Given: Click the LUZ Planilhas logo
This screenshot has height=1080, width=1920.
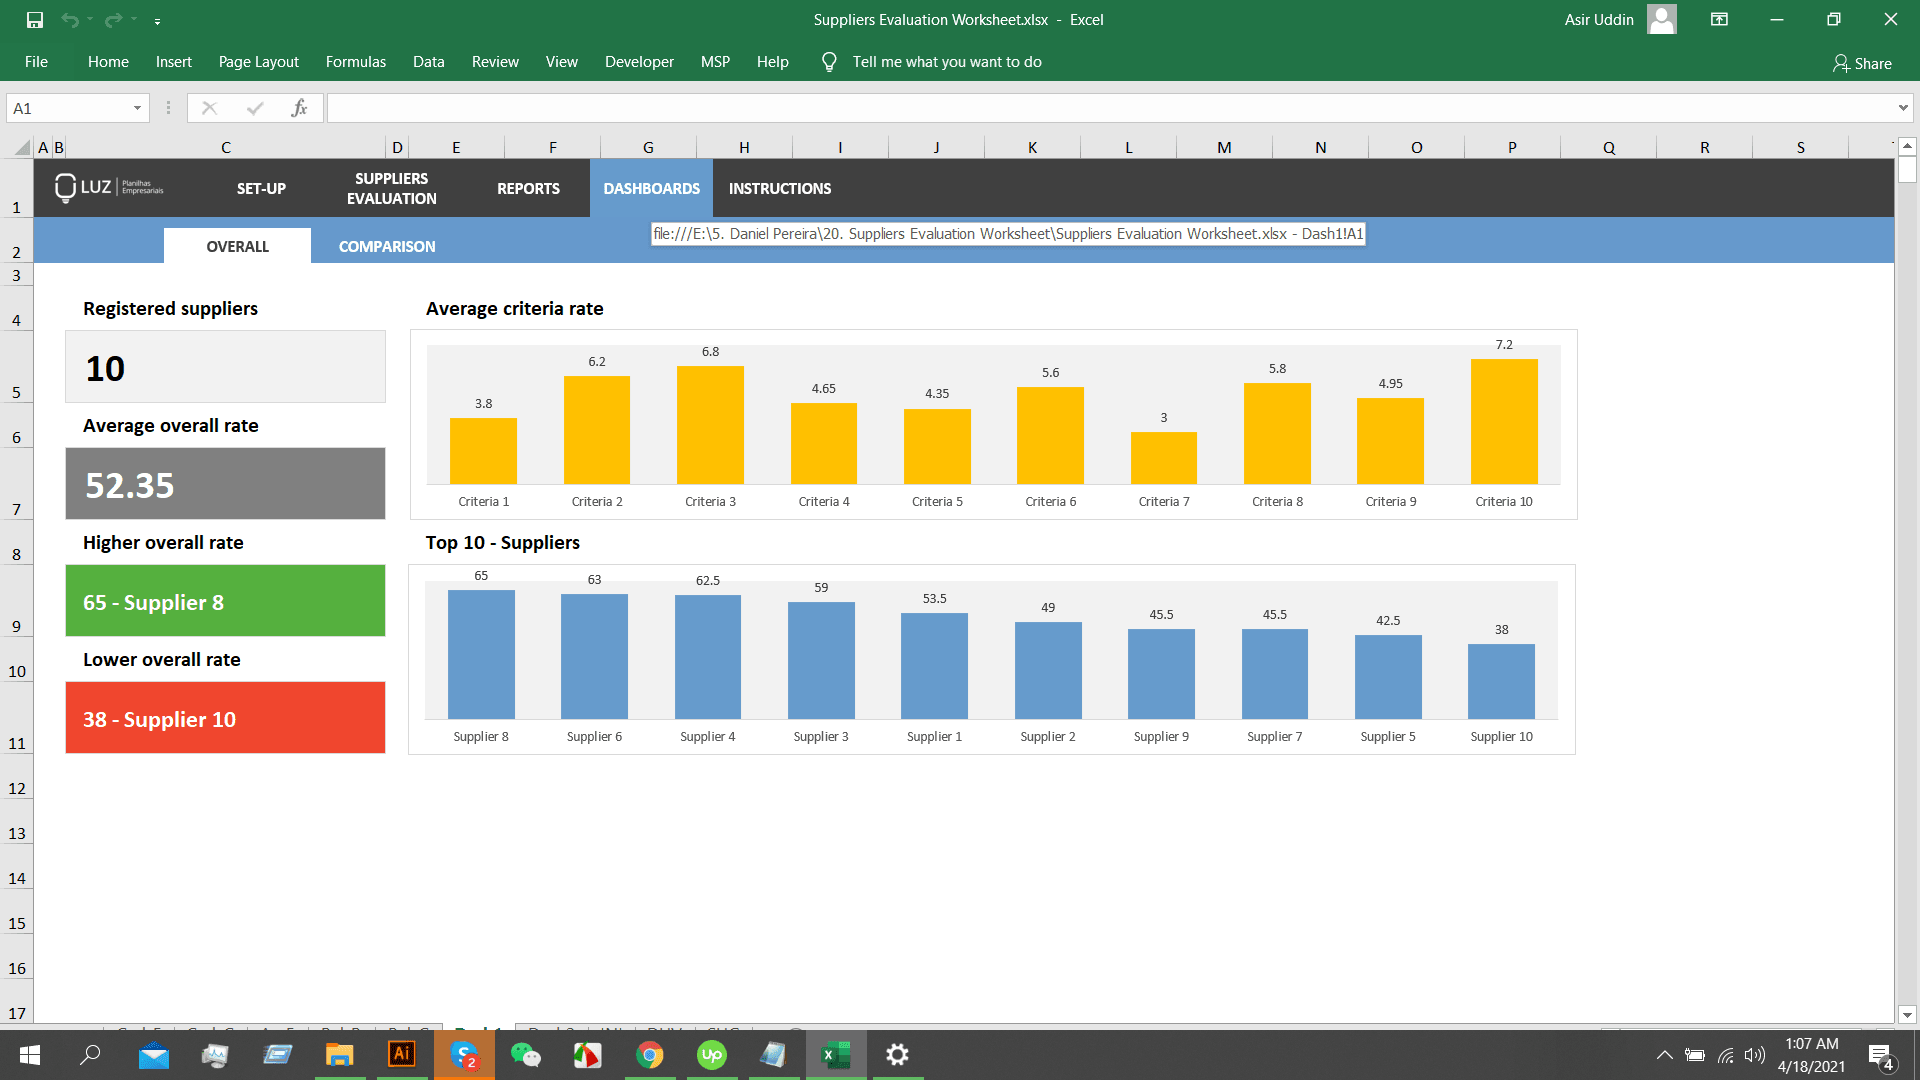Looking at the screenshot, I should pyautogui.click(x=110, y=188).
